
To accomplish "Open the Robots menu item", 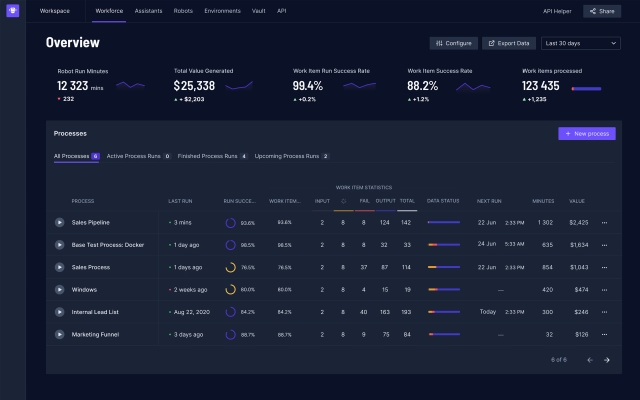I will pos(183,10).
